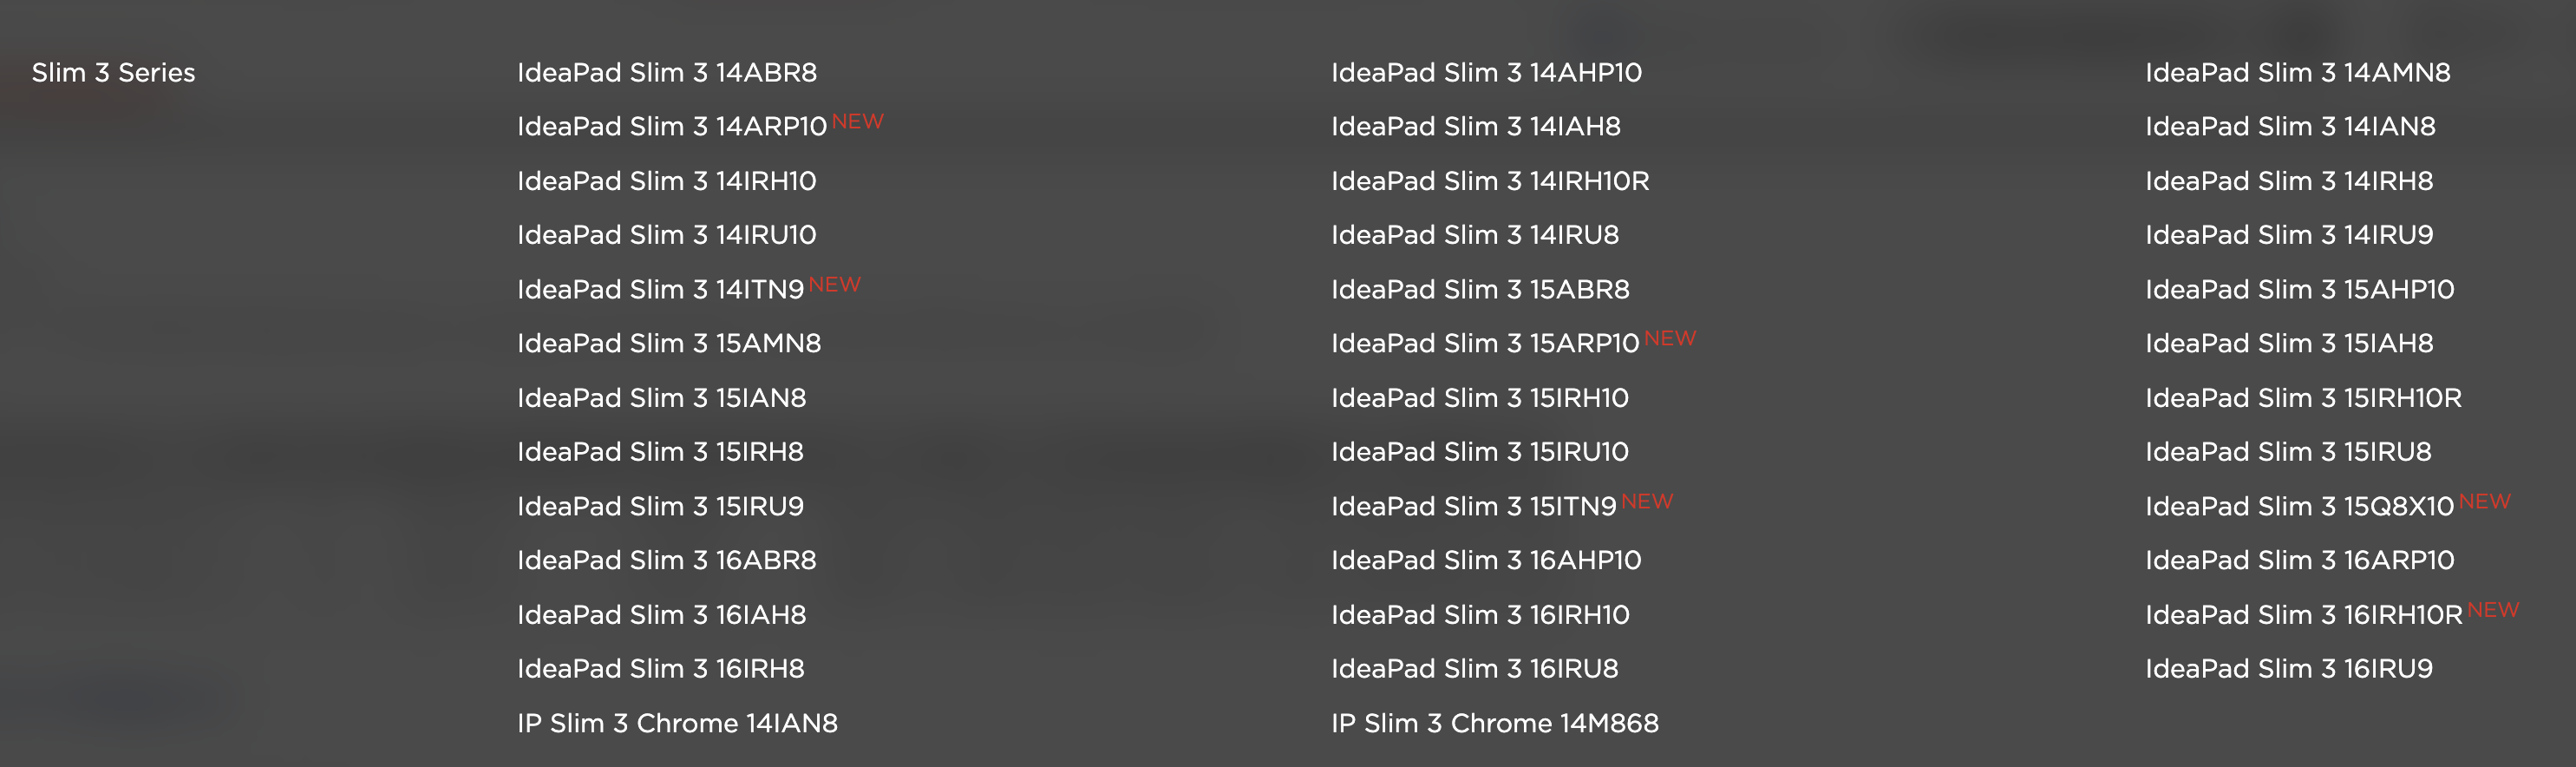Choose IdeaPad Slim 3 15AHP10

click(x=2300, y=290)
